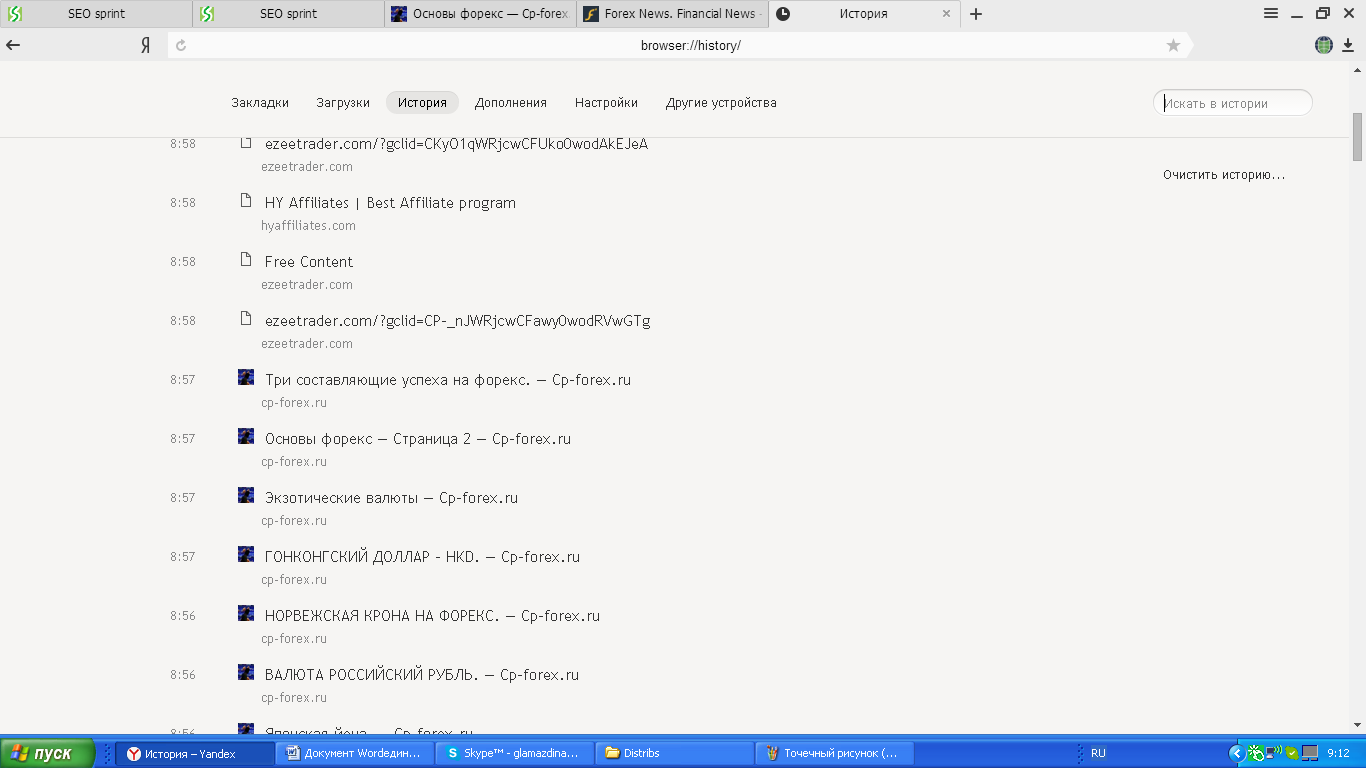Click the hyaffiliates.com domain text
Viewport: 1366px width, 768px height.
309,226
